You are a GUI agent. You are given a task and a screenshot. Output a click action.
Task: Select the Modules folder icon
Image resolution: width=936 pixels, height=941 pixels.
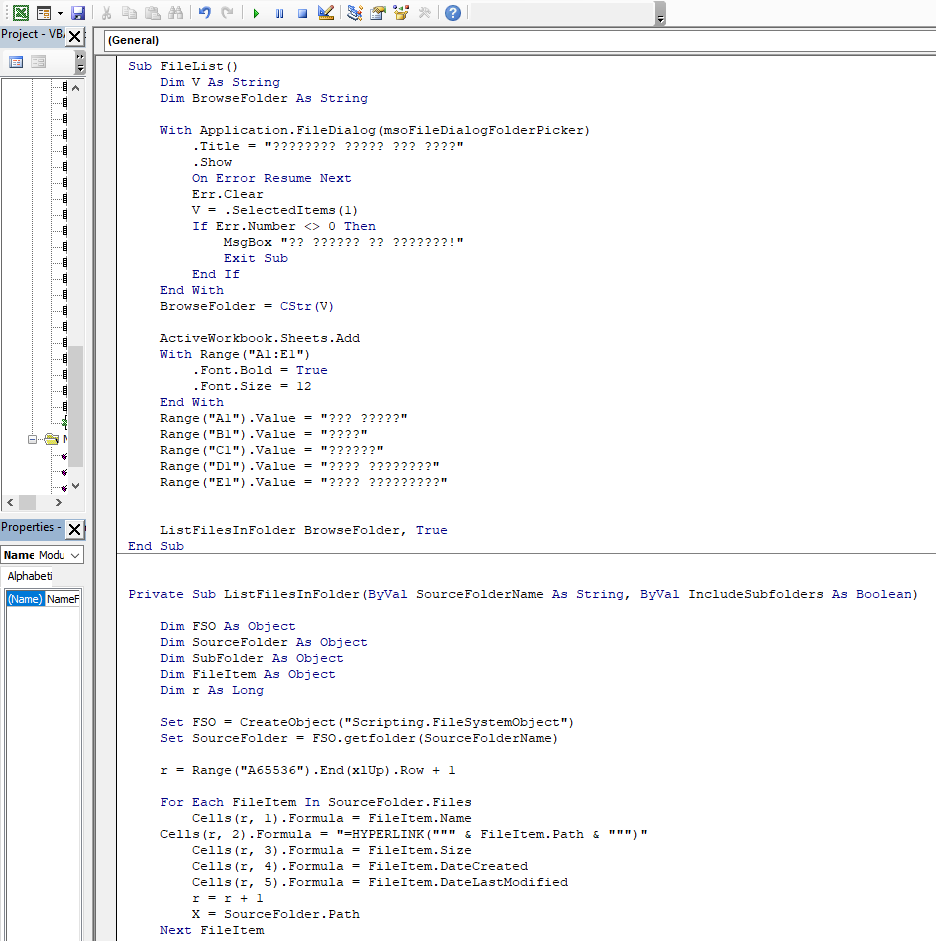tap(52, 439)
